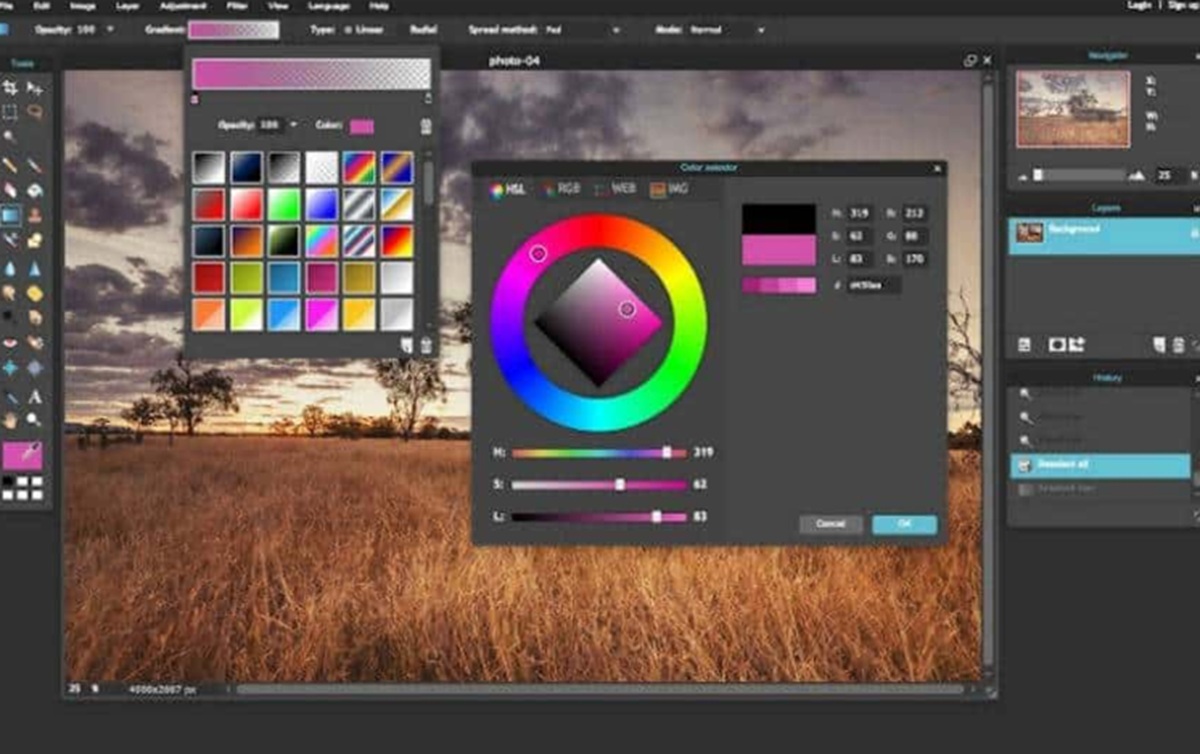Screen dimensions: 1200x754
Task: Open the Layer menu
Action: (x=127, y=5)
